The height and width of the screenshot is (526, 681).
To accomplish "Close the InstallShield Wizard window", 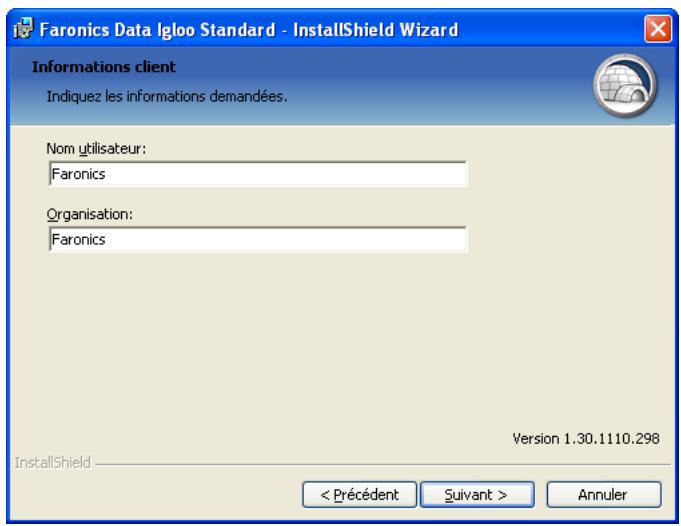I will click(658, 29).
